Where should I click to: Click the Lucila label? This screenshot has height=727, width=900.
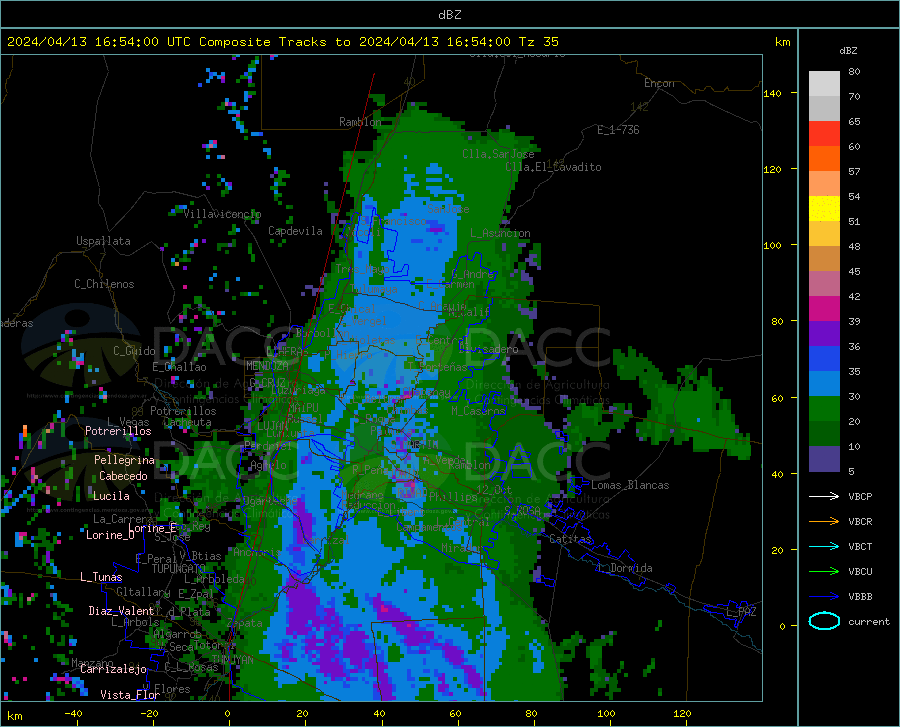[x=111, y=496]
